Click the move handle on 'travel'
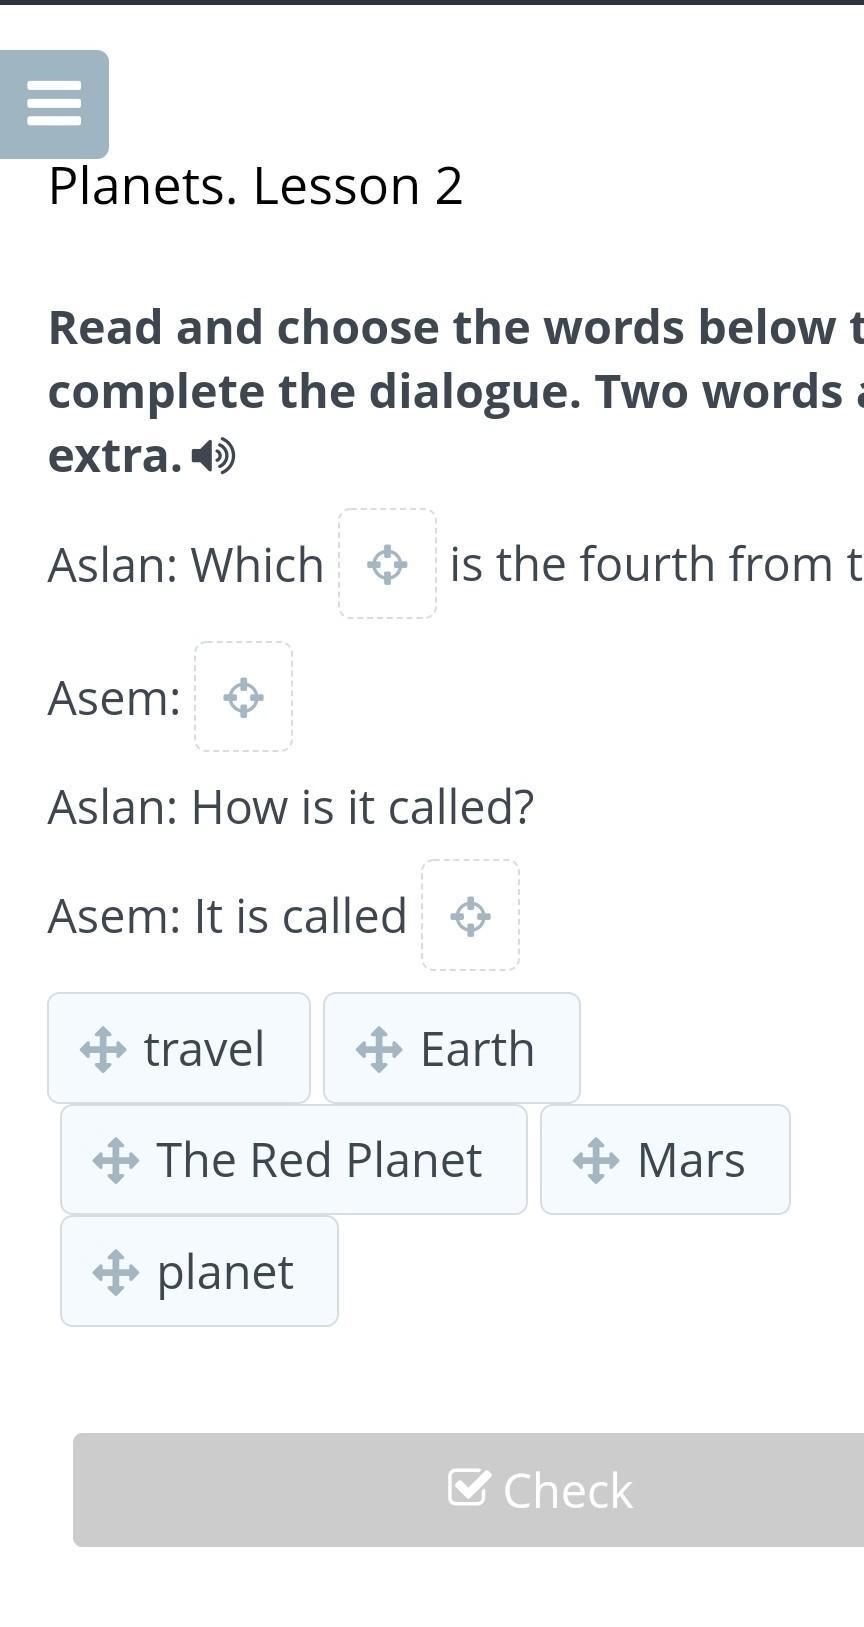The image size is (864, 1627). coord(103,1050)
